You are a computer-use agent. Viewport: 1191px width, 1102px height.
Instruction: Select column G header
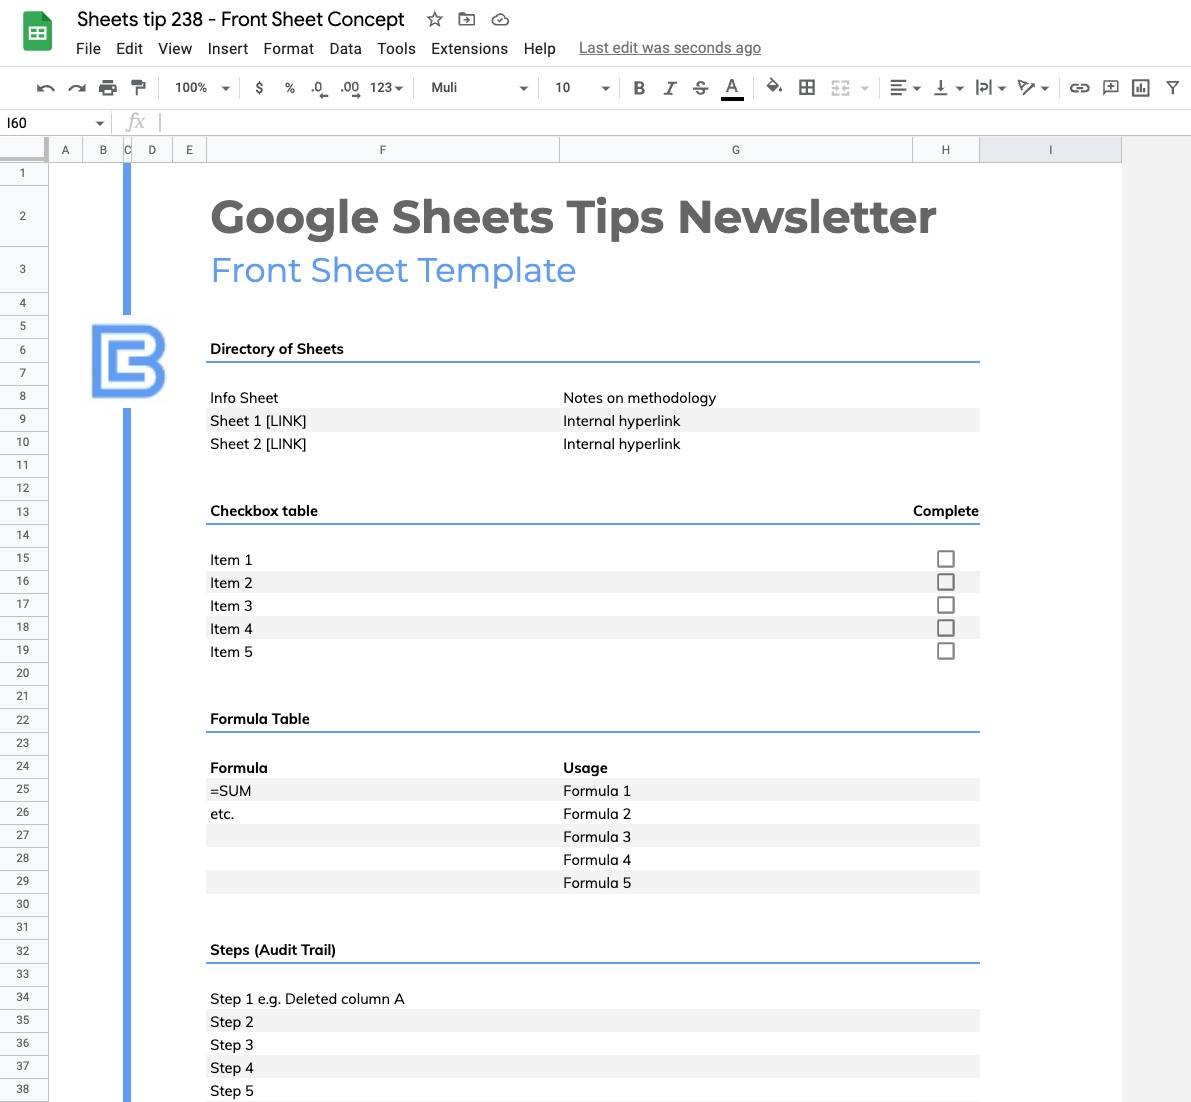point(736,150)
